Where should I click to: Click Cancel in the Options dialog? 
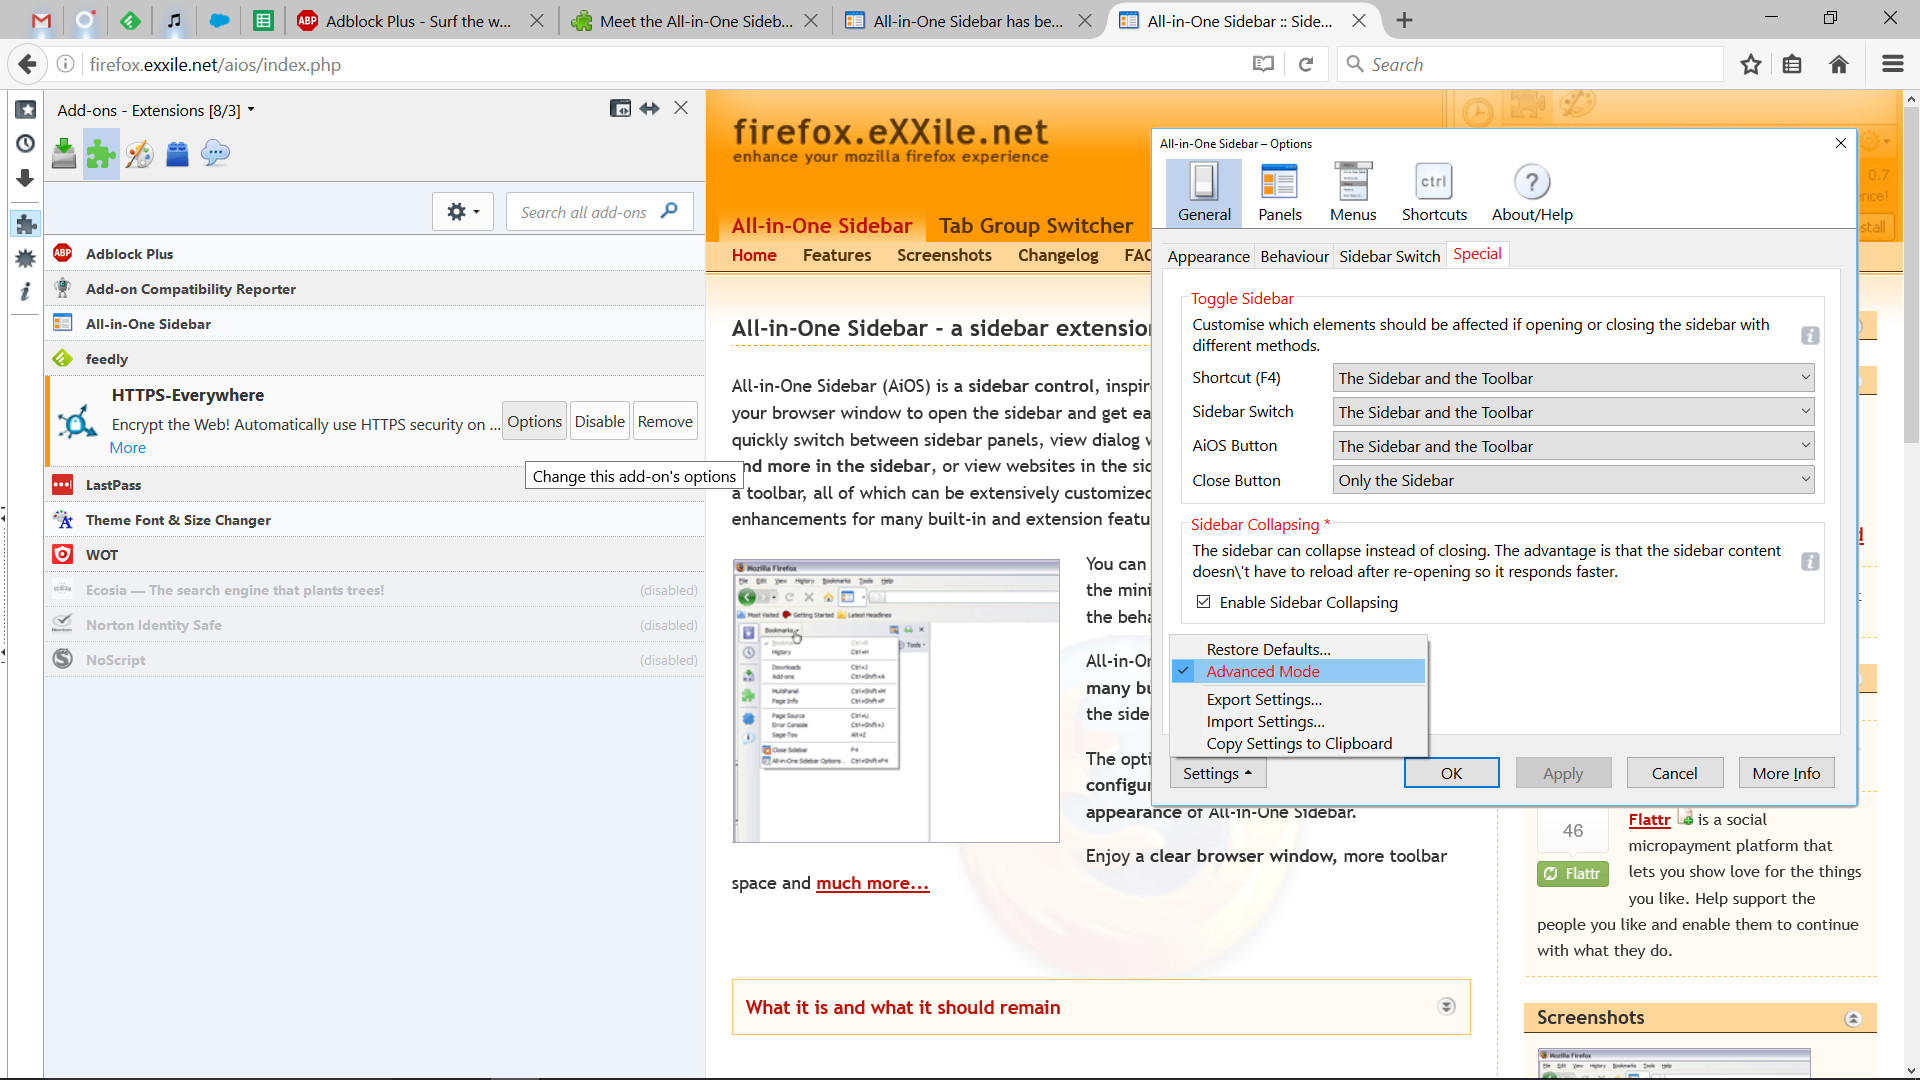(1674, 773)
